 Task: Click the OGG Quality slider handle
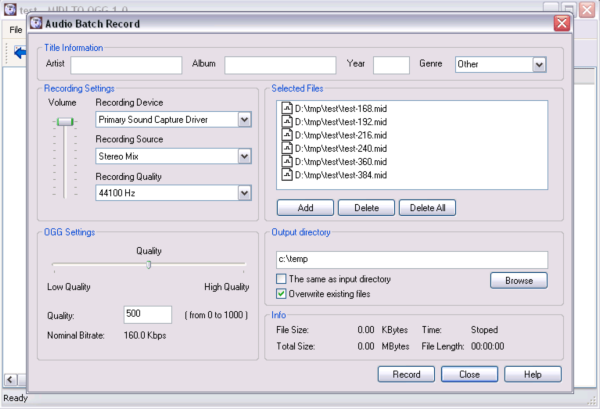click(x=149, y=265)
